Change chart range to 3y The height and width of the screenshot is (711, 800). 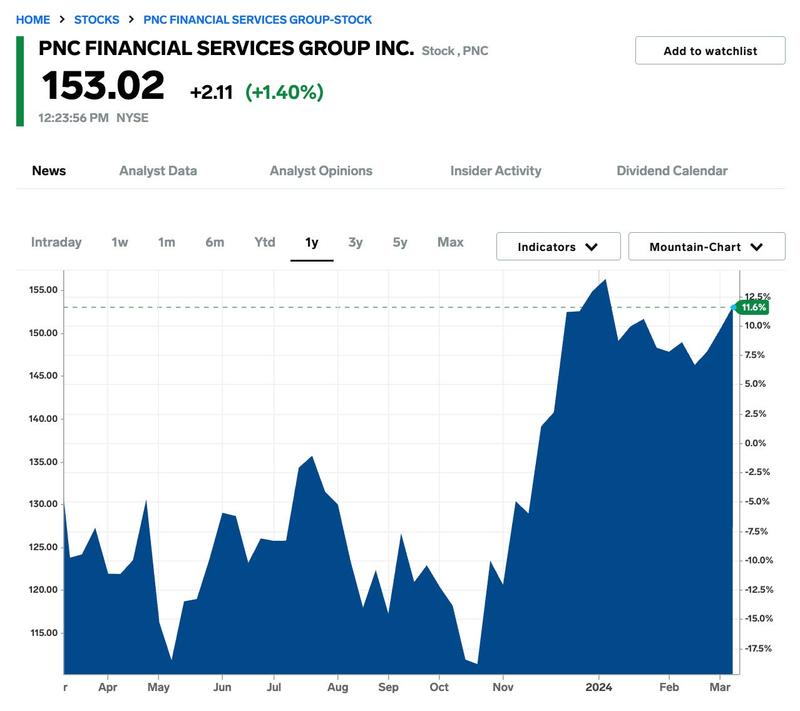[356, 242]
